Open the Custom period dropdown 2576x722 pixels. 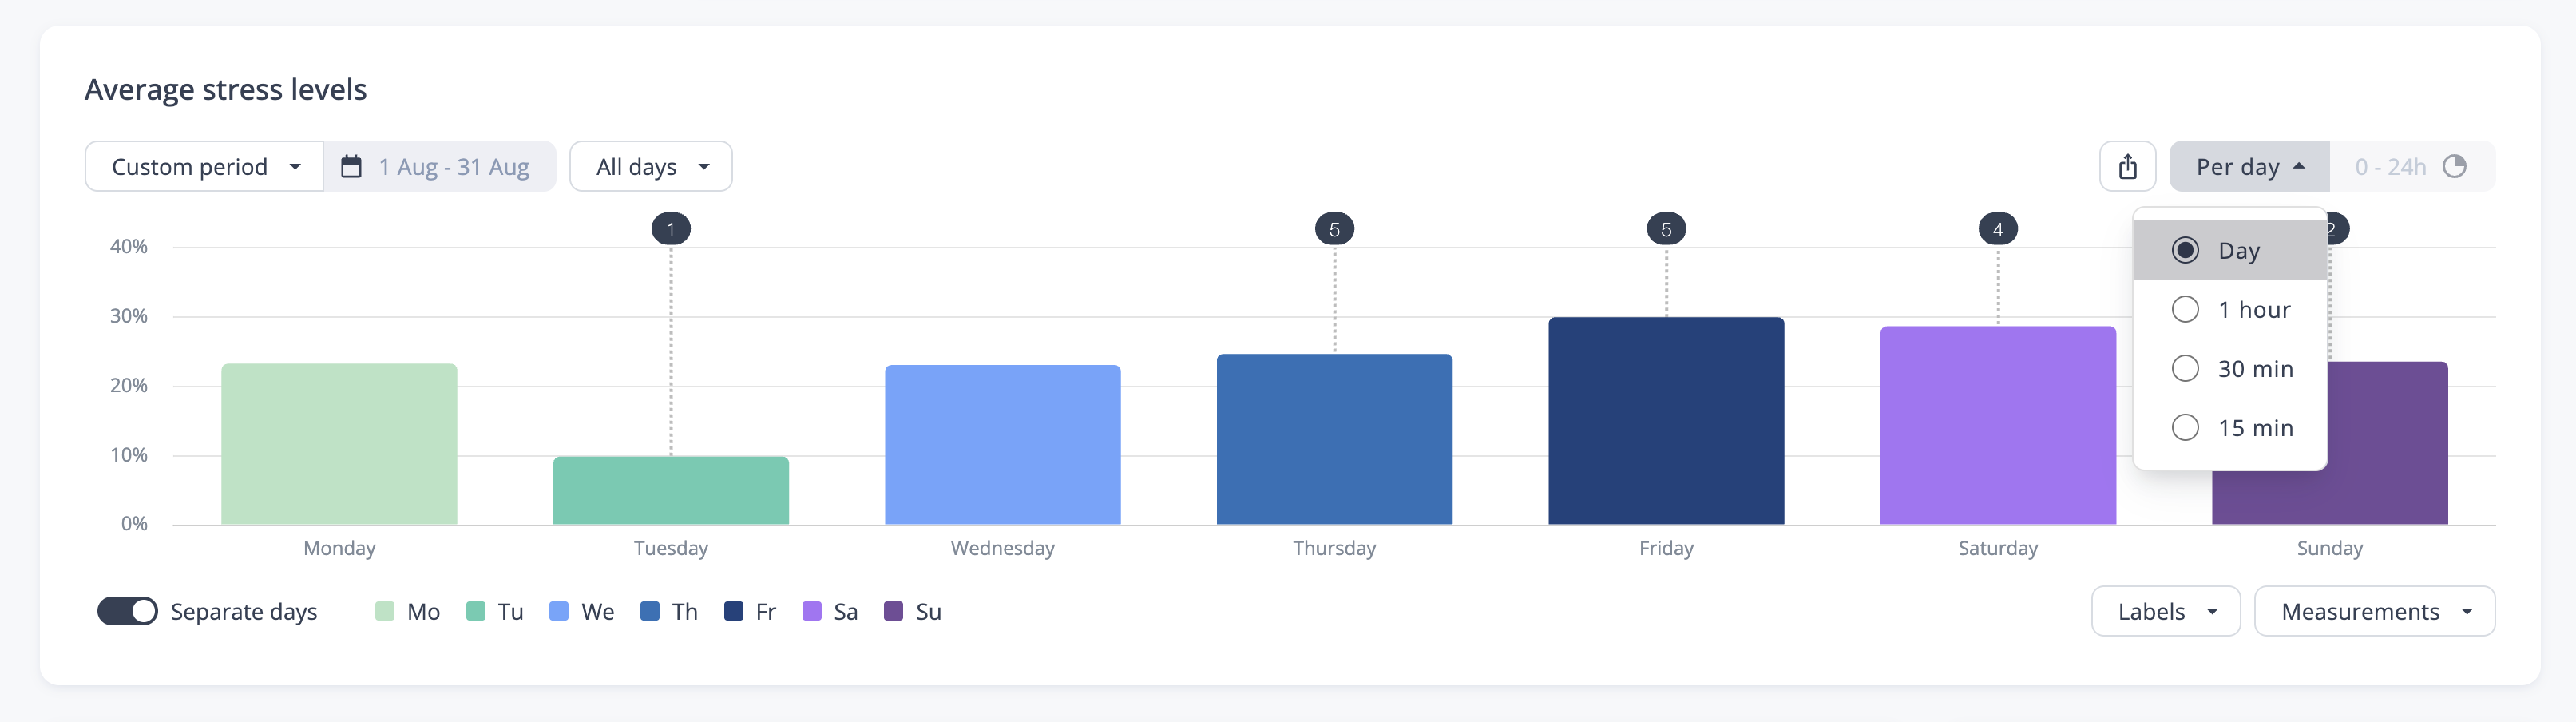[x=205, y=166]
